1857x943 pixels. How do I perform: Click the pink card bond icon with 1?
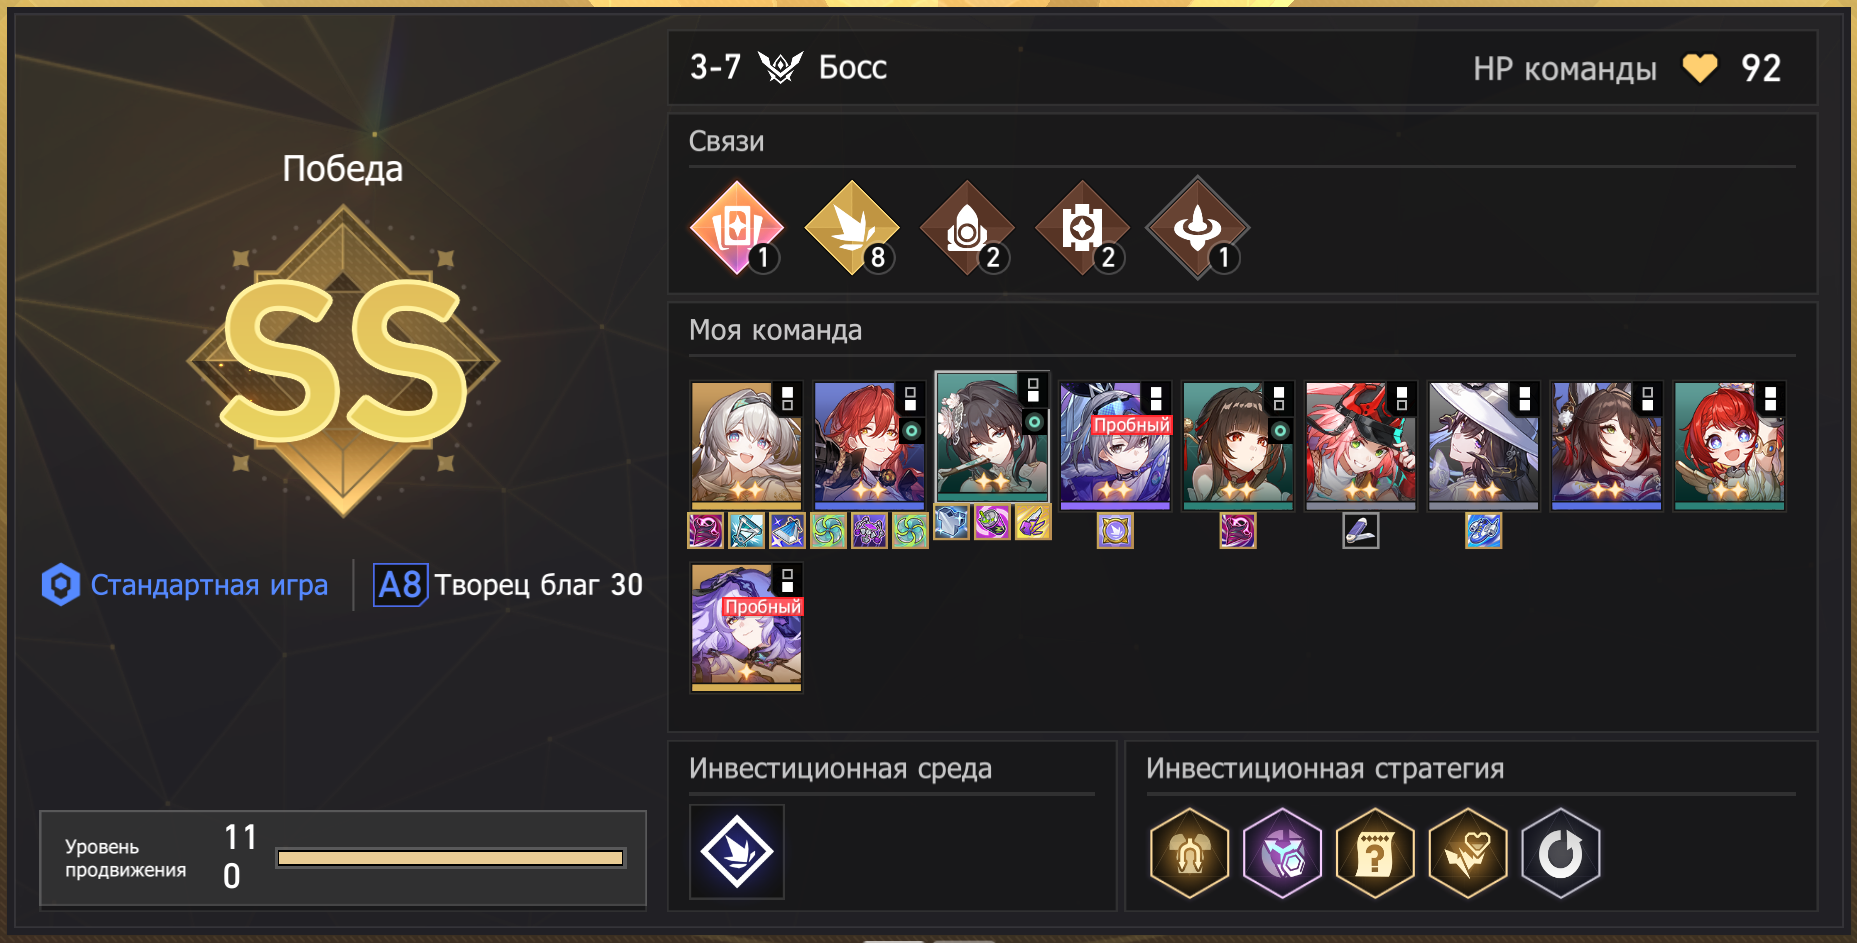(x=737, y=228)
